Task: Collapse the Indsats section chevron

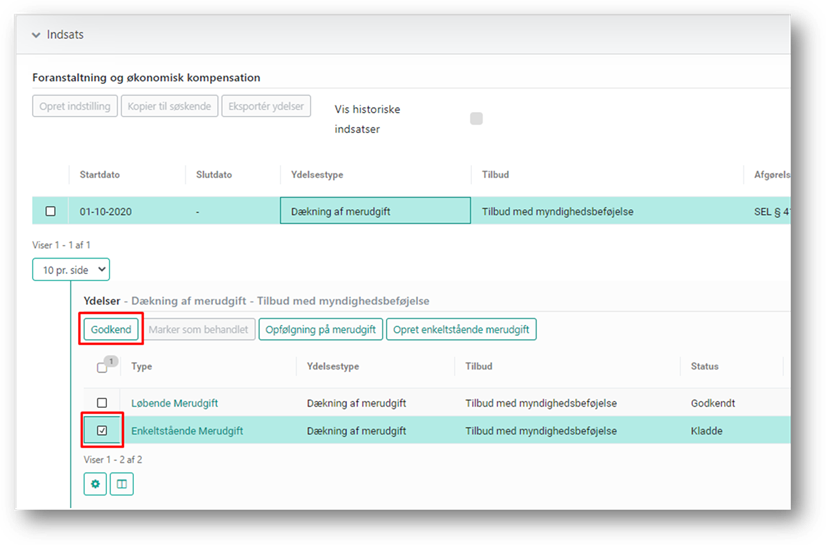Action: (36, 35)
